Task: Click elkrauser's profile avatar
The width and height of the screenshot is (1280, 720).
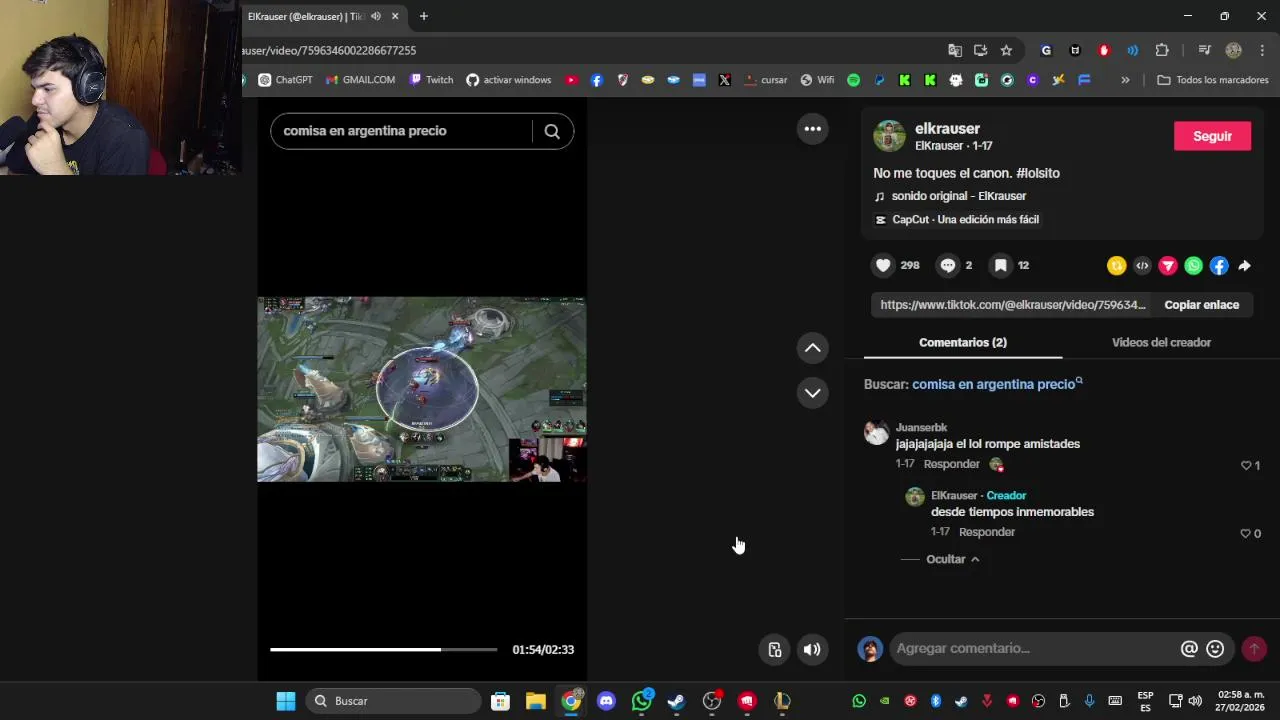Action: point(889,136)
